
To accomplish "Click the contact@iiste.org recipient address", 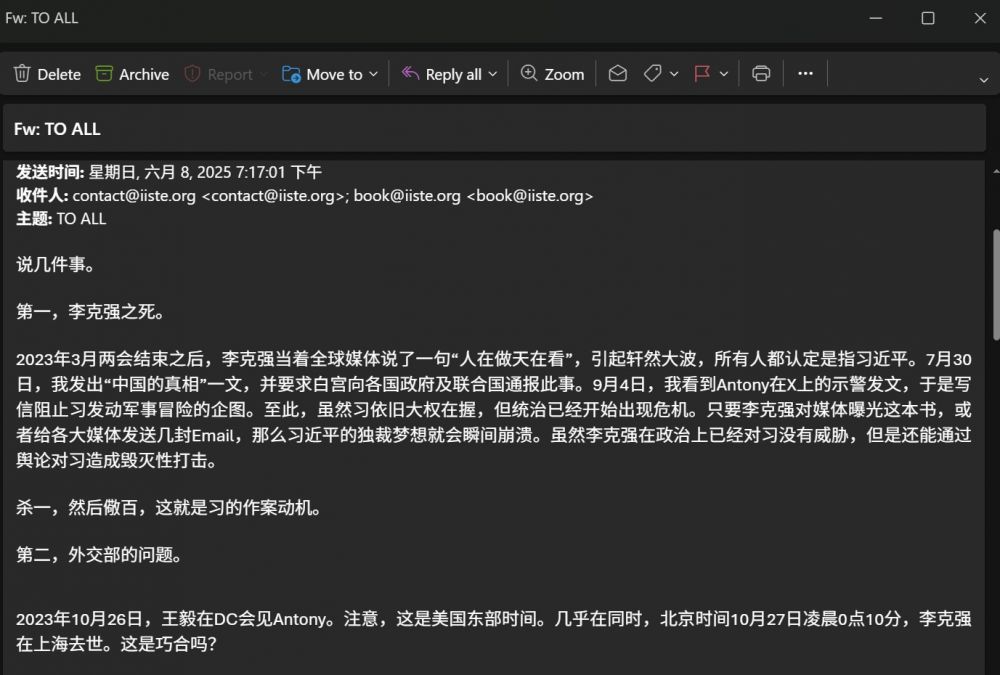I will click(134, 196).
